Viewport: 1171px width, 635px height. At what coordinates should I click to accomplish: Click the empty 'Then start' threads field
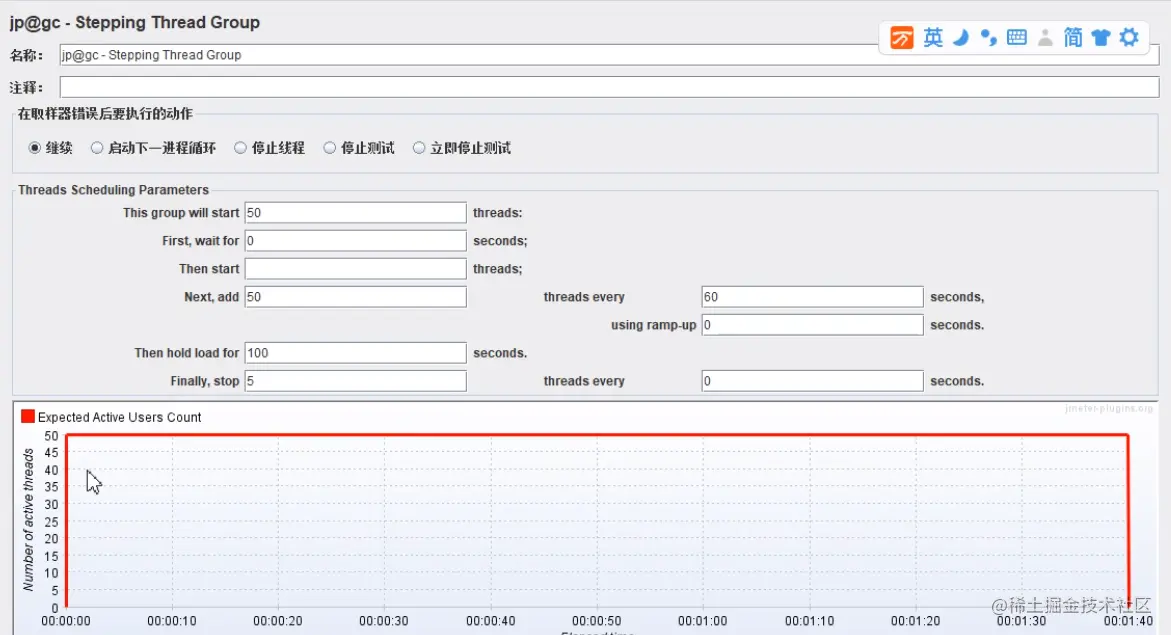click(x=355, y=268)
